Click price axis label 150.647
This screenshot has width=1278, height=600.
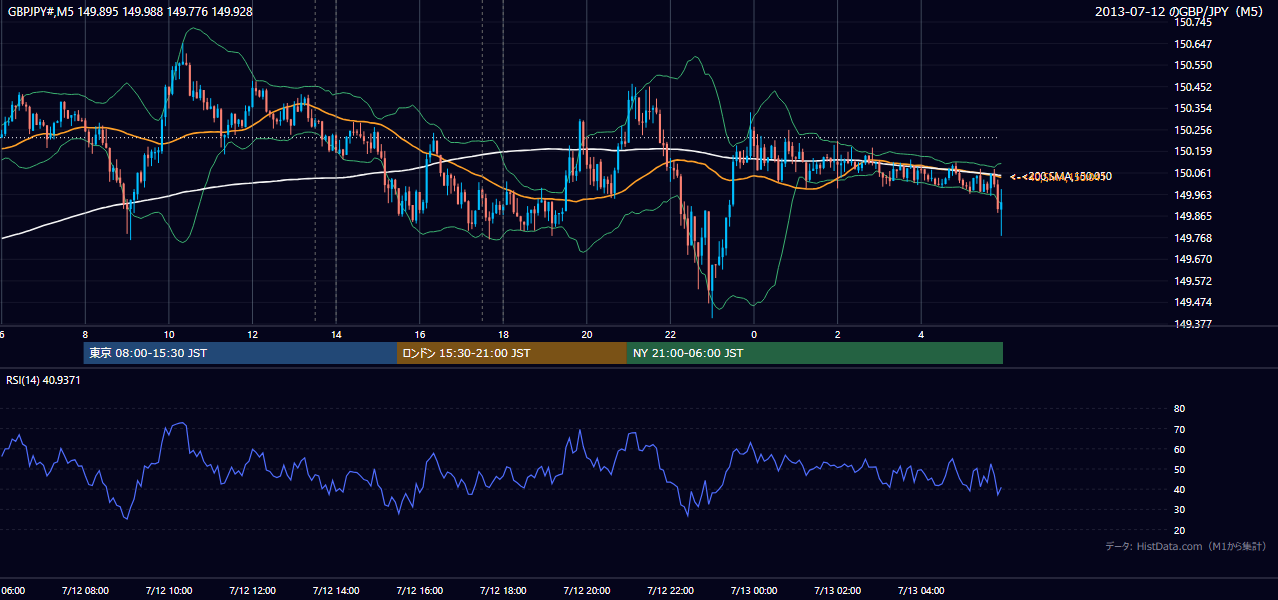1194,44
